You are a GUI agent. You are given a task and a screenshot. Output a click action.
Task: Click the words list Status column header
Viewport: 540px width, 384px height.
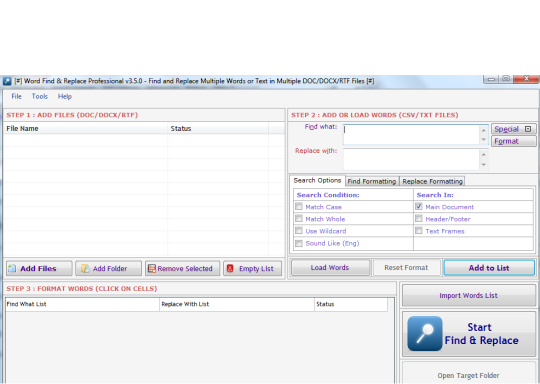[x=351, y=304]
